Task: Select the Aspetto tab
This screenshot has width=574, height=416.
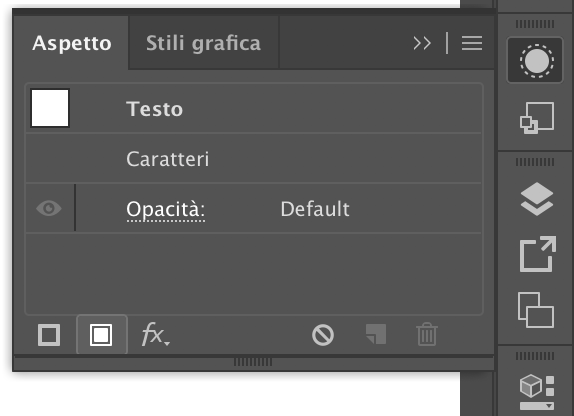Action: [72, 43]
